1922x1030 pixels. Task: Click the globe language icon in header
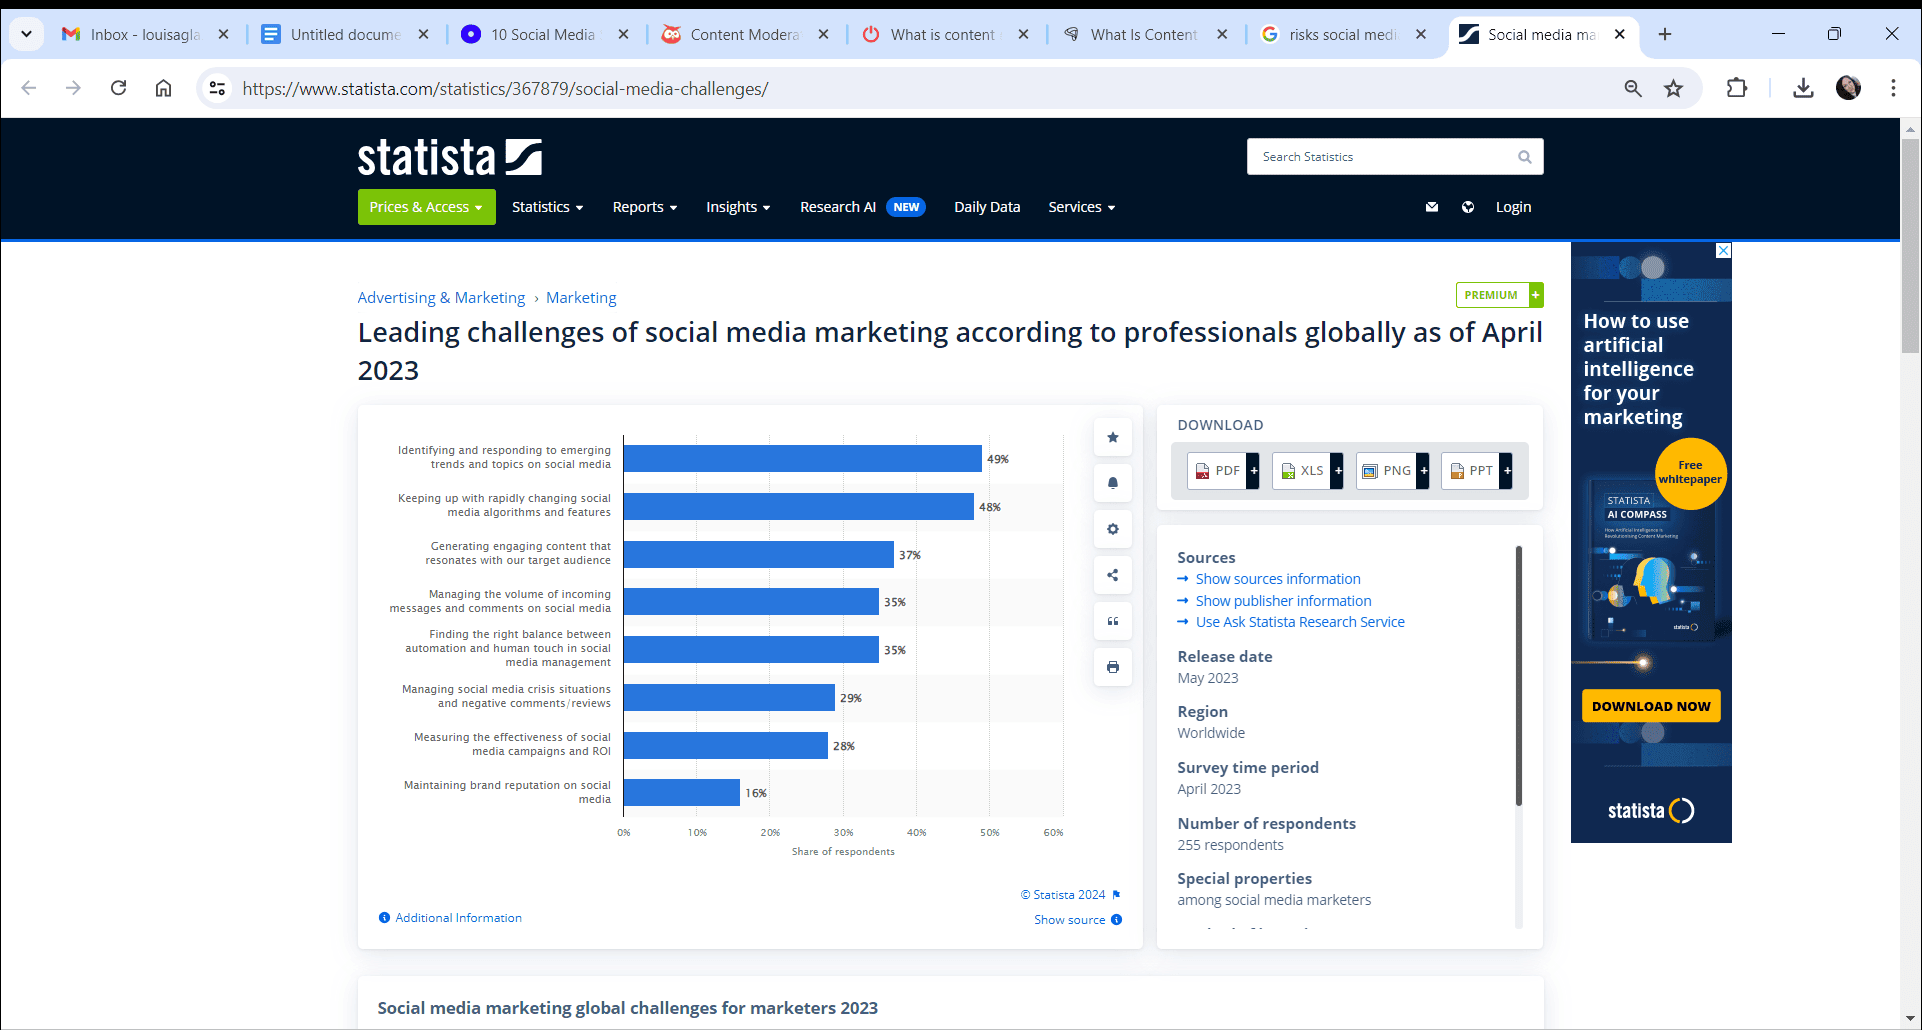1468,207
